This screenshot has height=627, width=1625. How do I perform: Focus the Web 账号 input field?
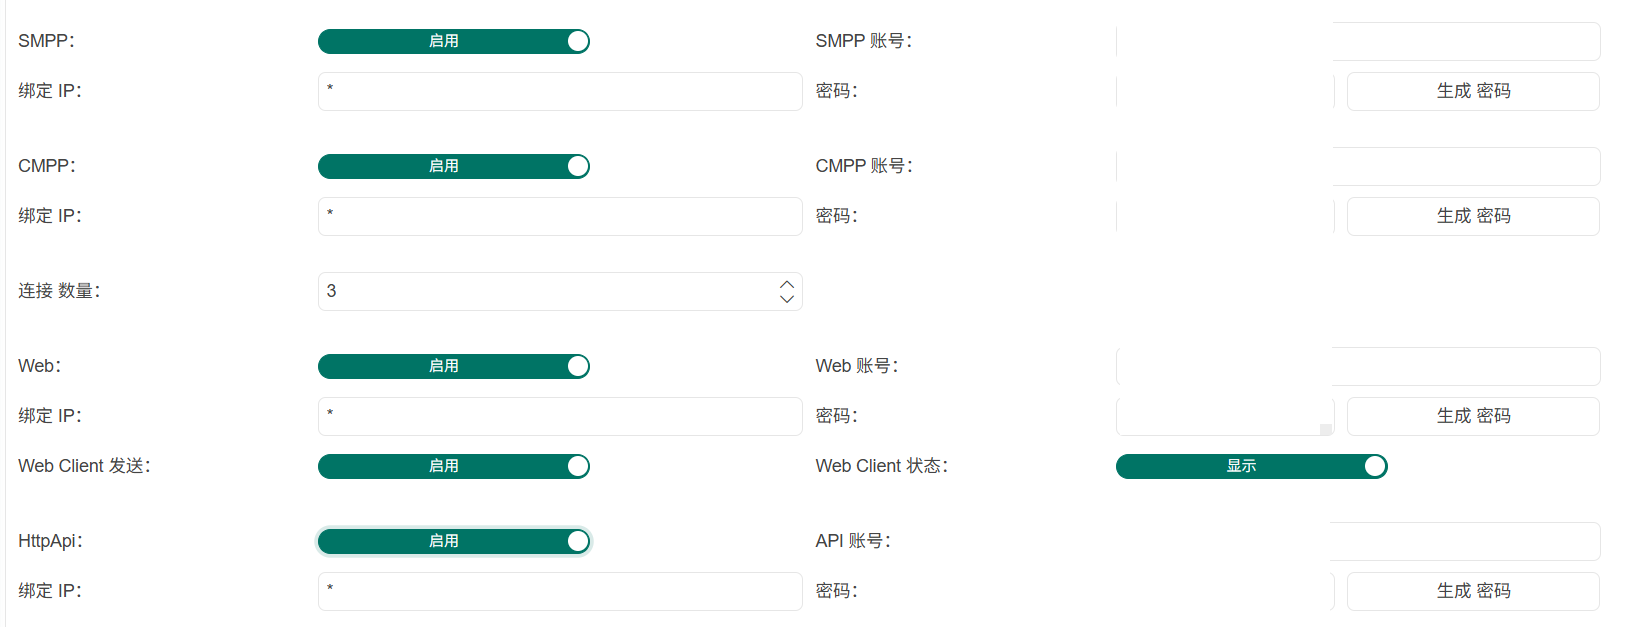click(x=1358, y=366)
